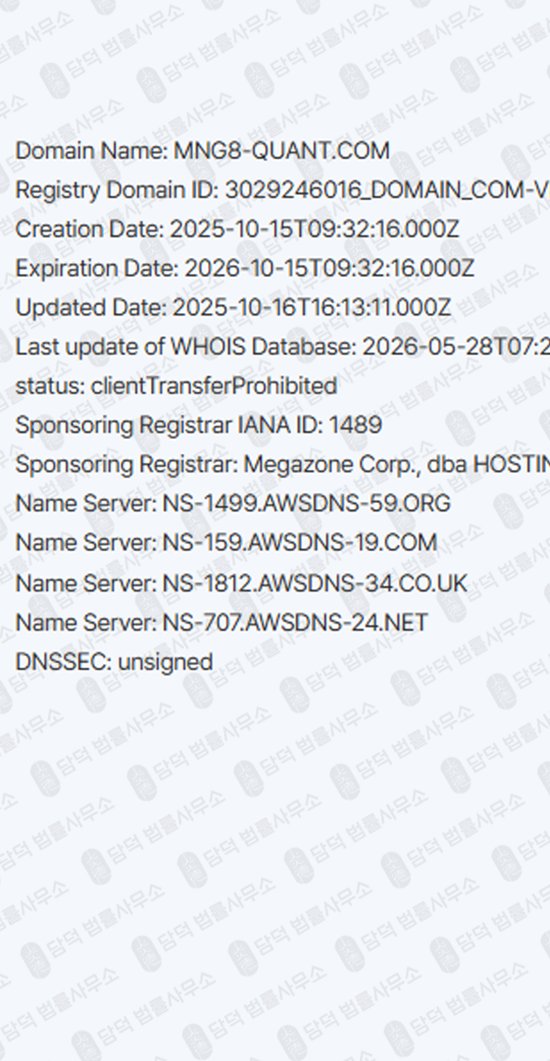Image resolution: width=550 pixels, height=1061 pixels.
Task: Select the Updated Date 2025-10-16 line
Action: [x=233, y=308]
